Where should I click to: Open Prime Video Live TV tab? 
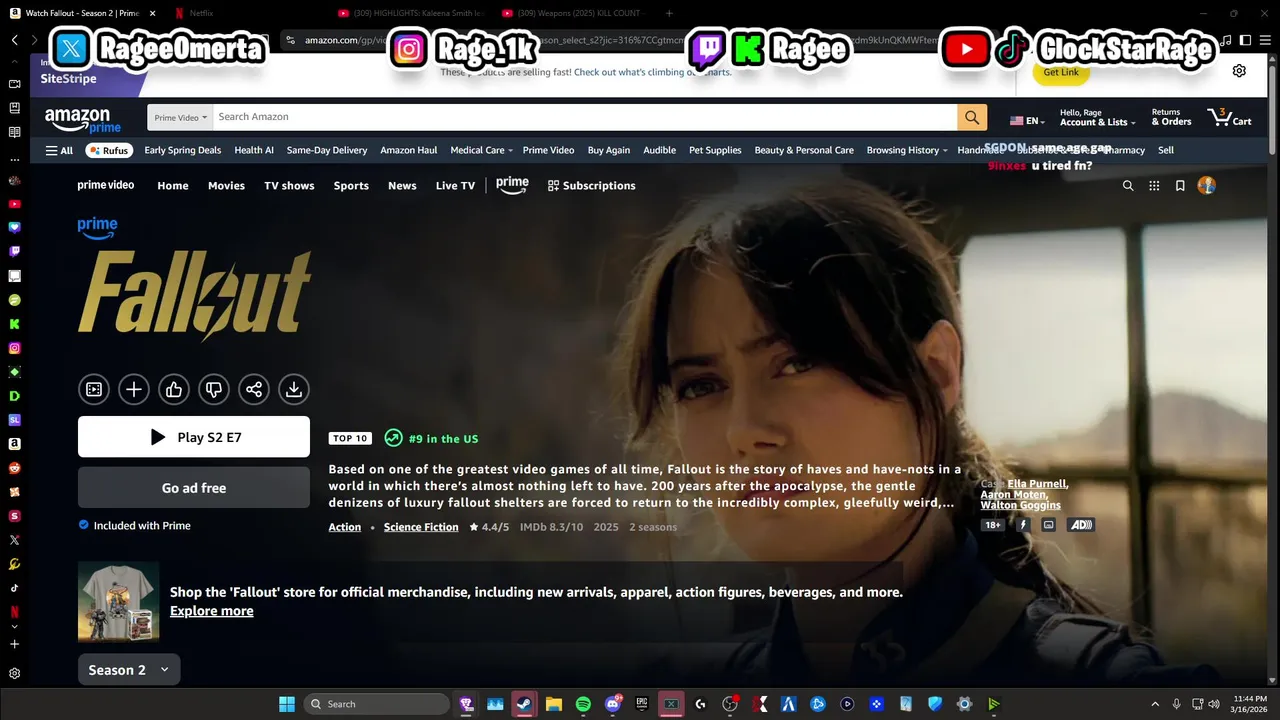click(x=455, y=186)
